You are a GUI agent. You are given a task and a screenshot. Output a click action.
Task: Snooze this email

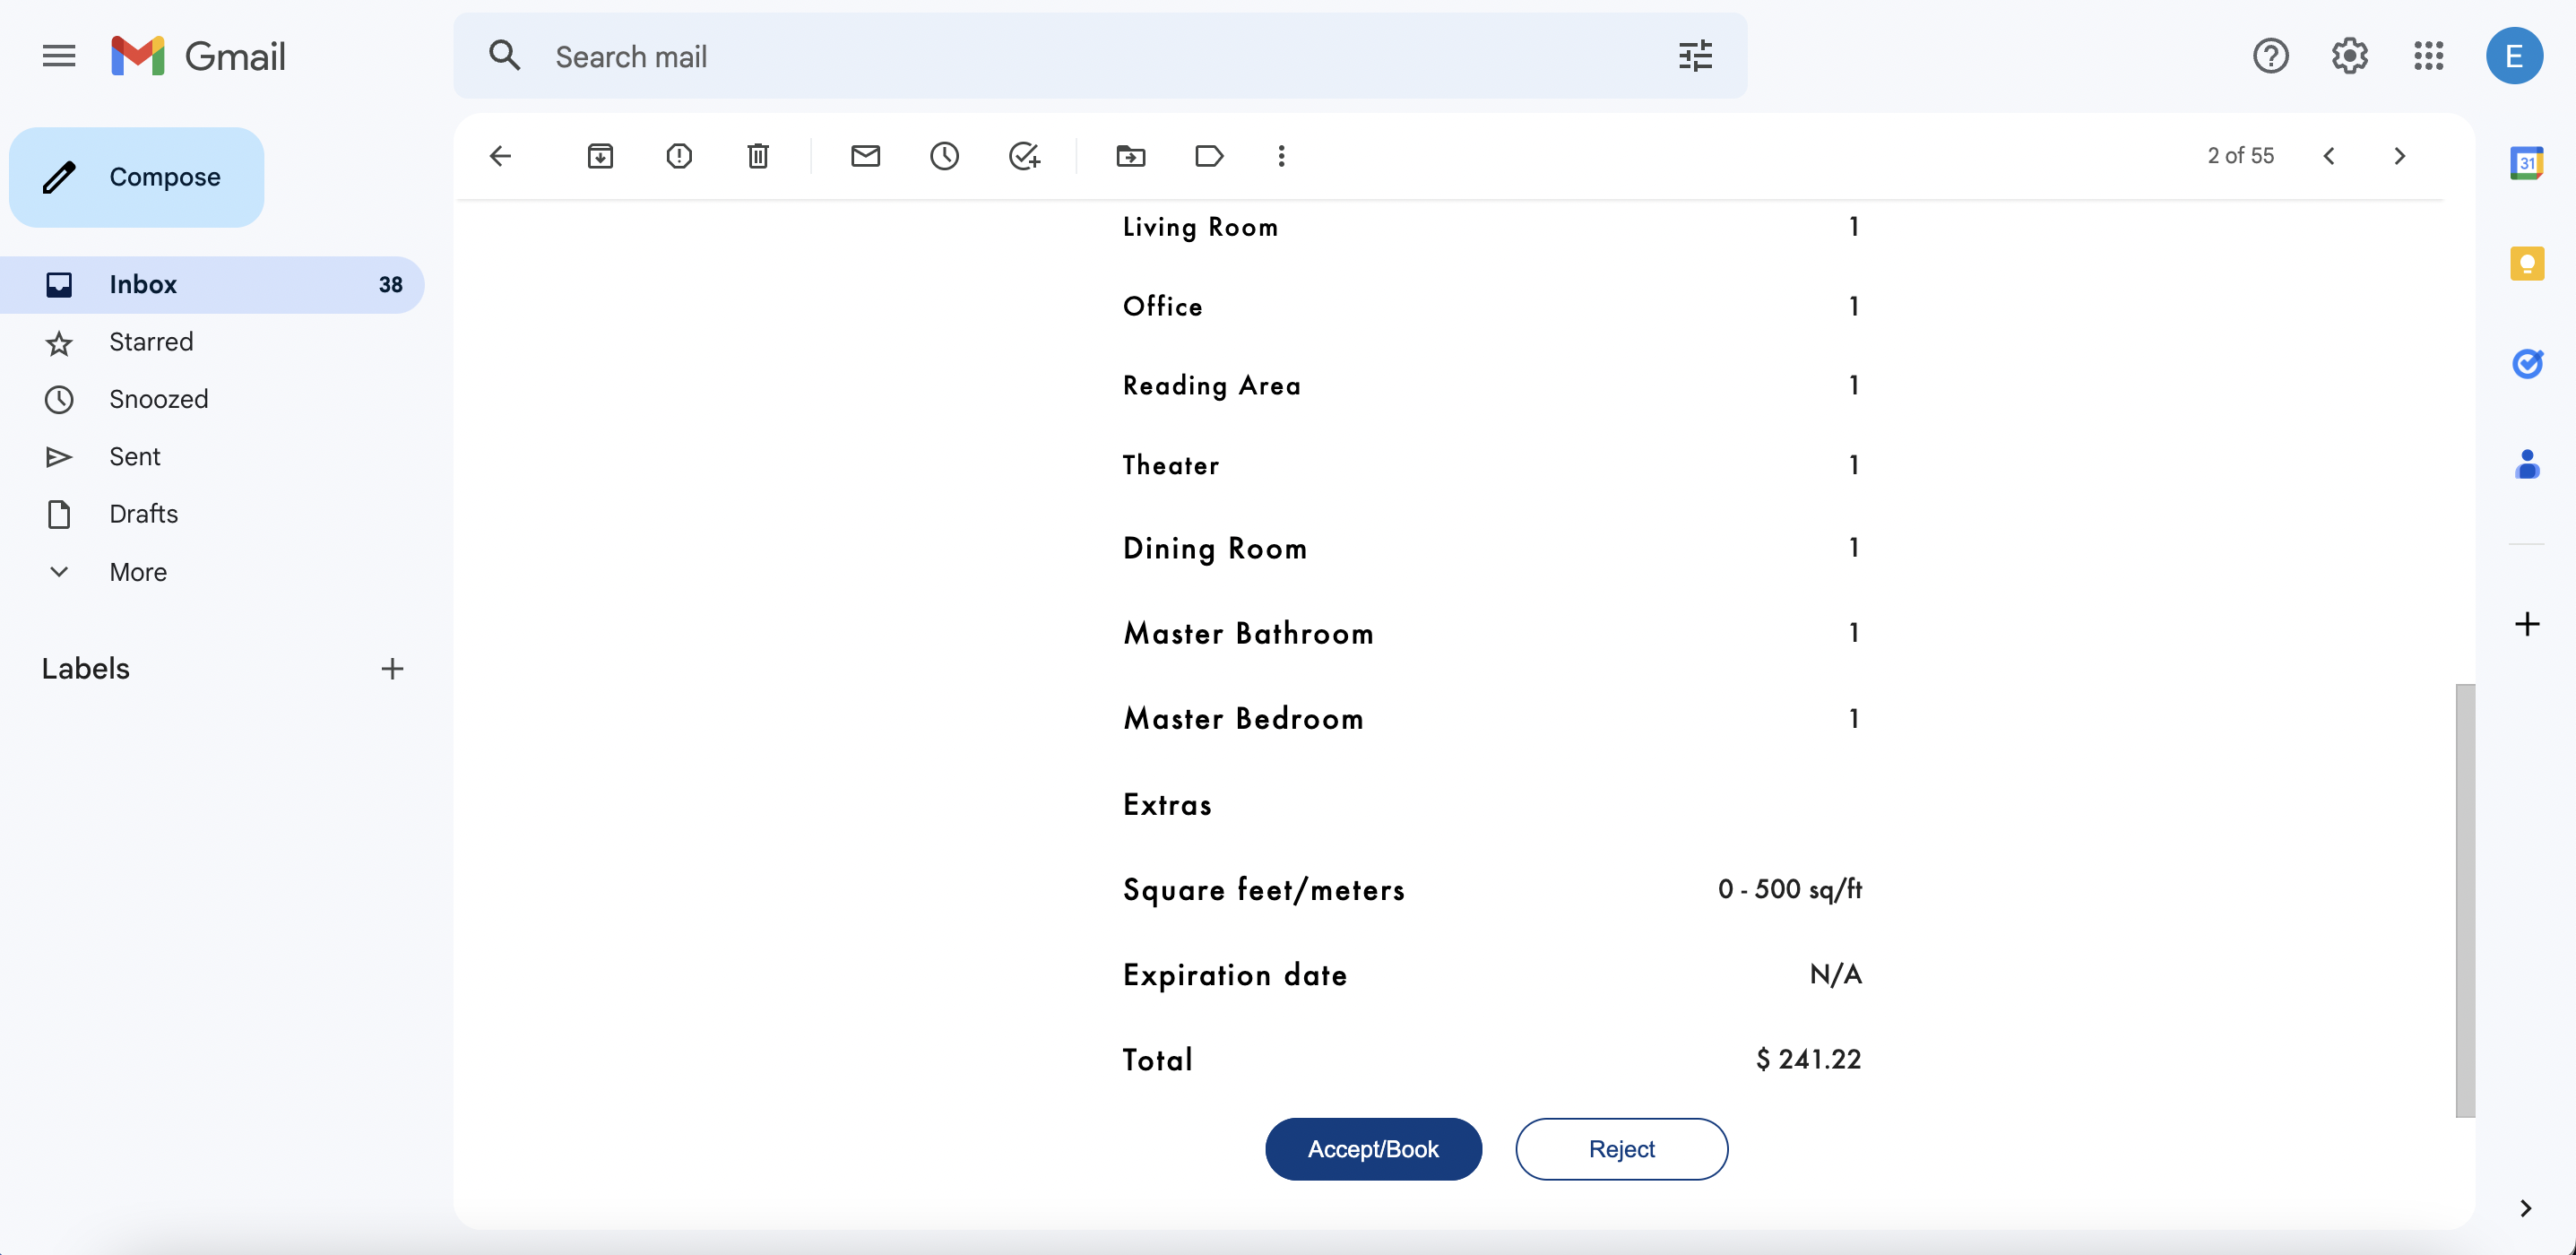point(944,156)
